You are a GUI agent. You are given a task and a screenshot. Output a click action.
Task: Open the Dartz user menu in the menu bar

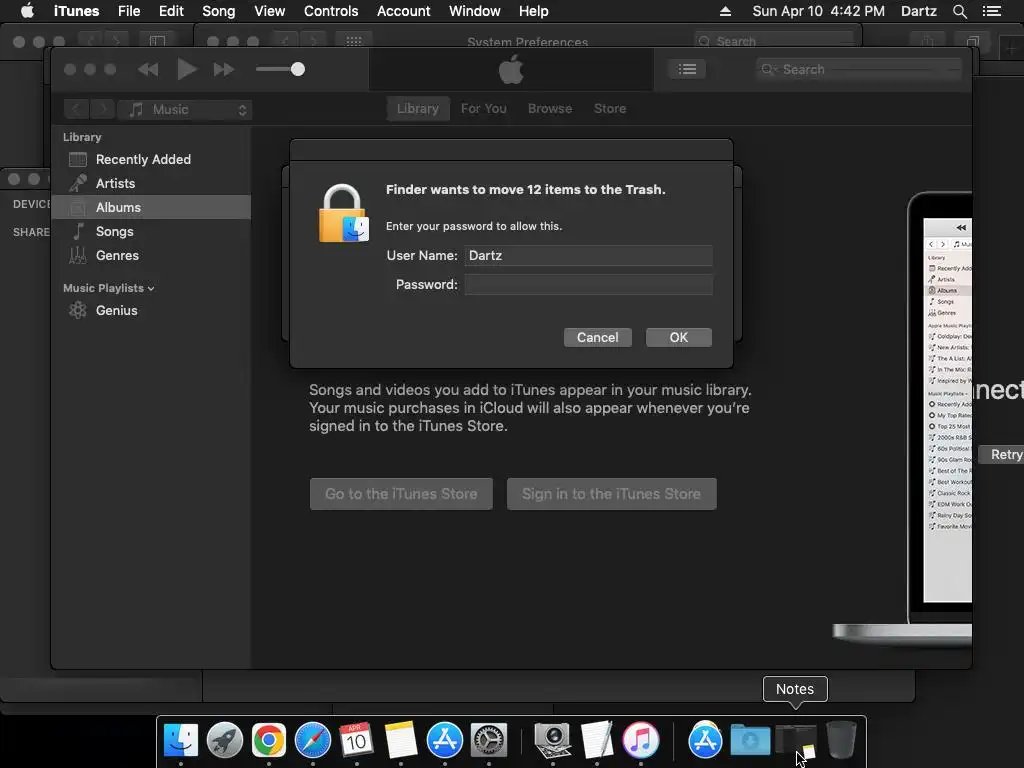(919, 11)
